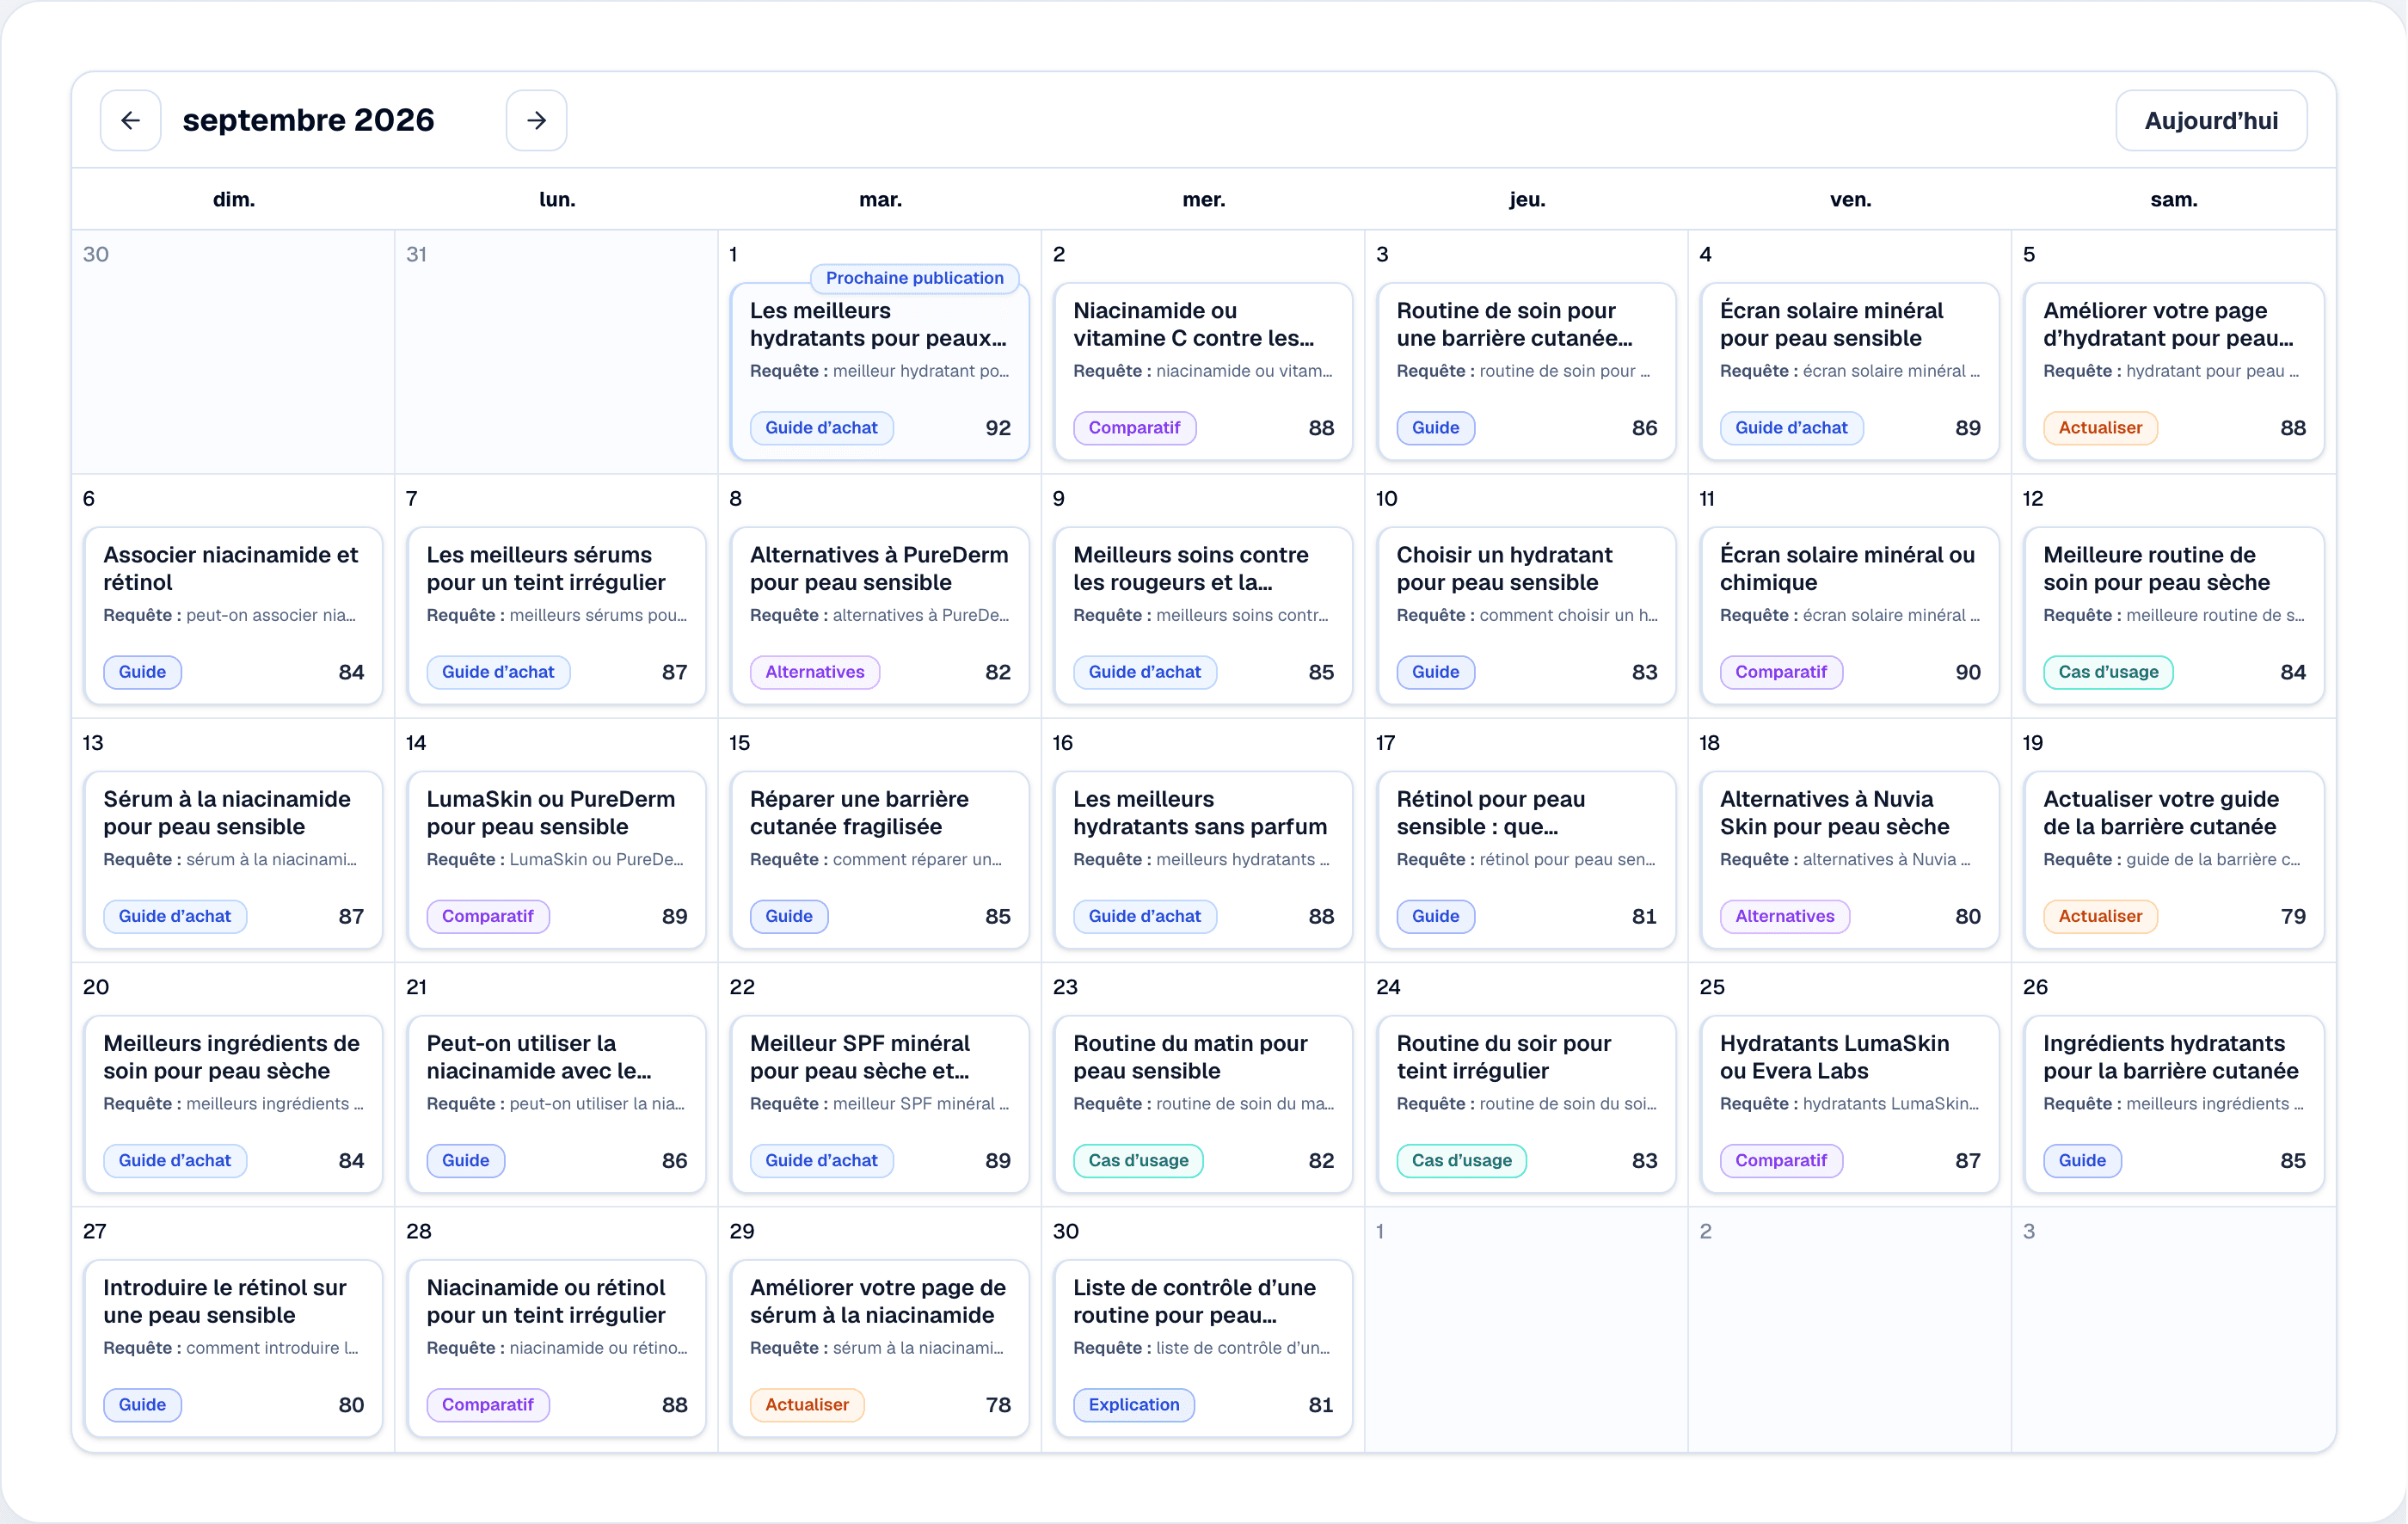Click the Explication tag on September 30 card
Viewport: 2408px width, 1524px height.
(x=1133, y=1404)
